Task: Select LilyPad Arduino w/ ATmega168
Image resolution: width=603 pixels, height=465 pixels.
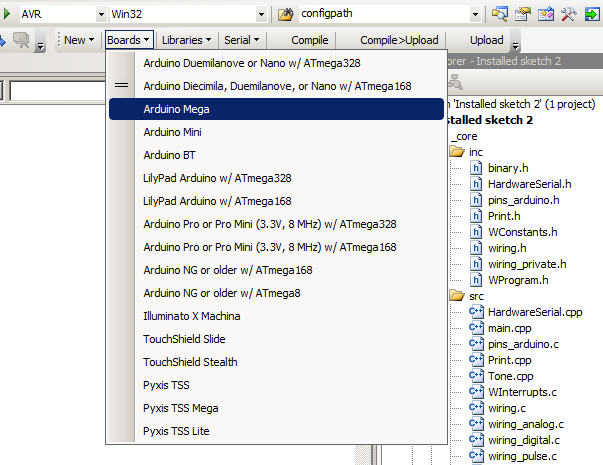Action: coord(277,201)
